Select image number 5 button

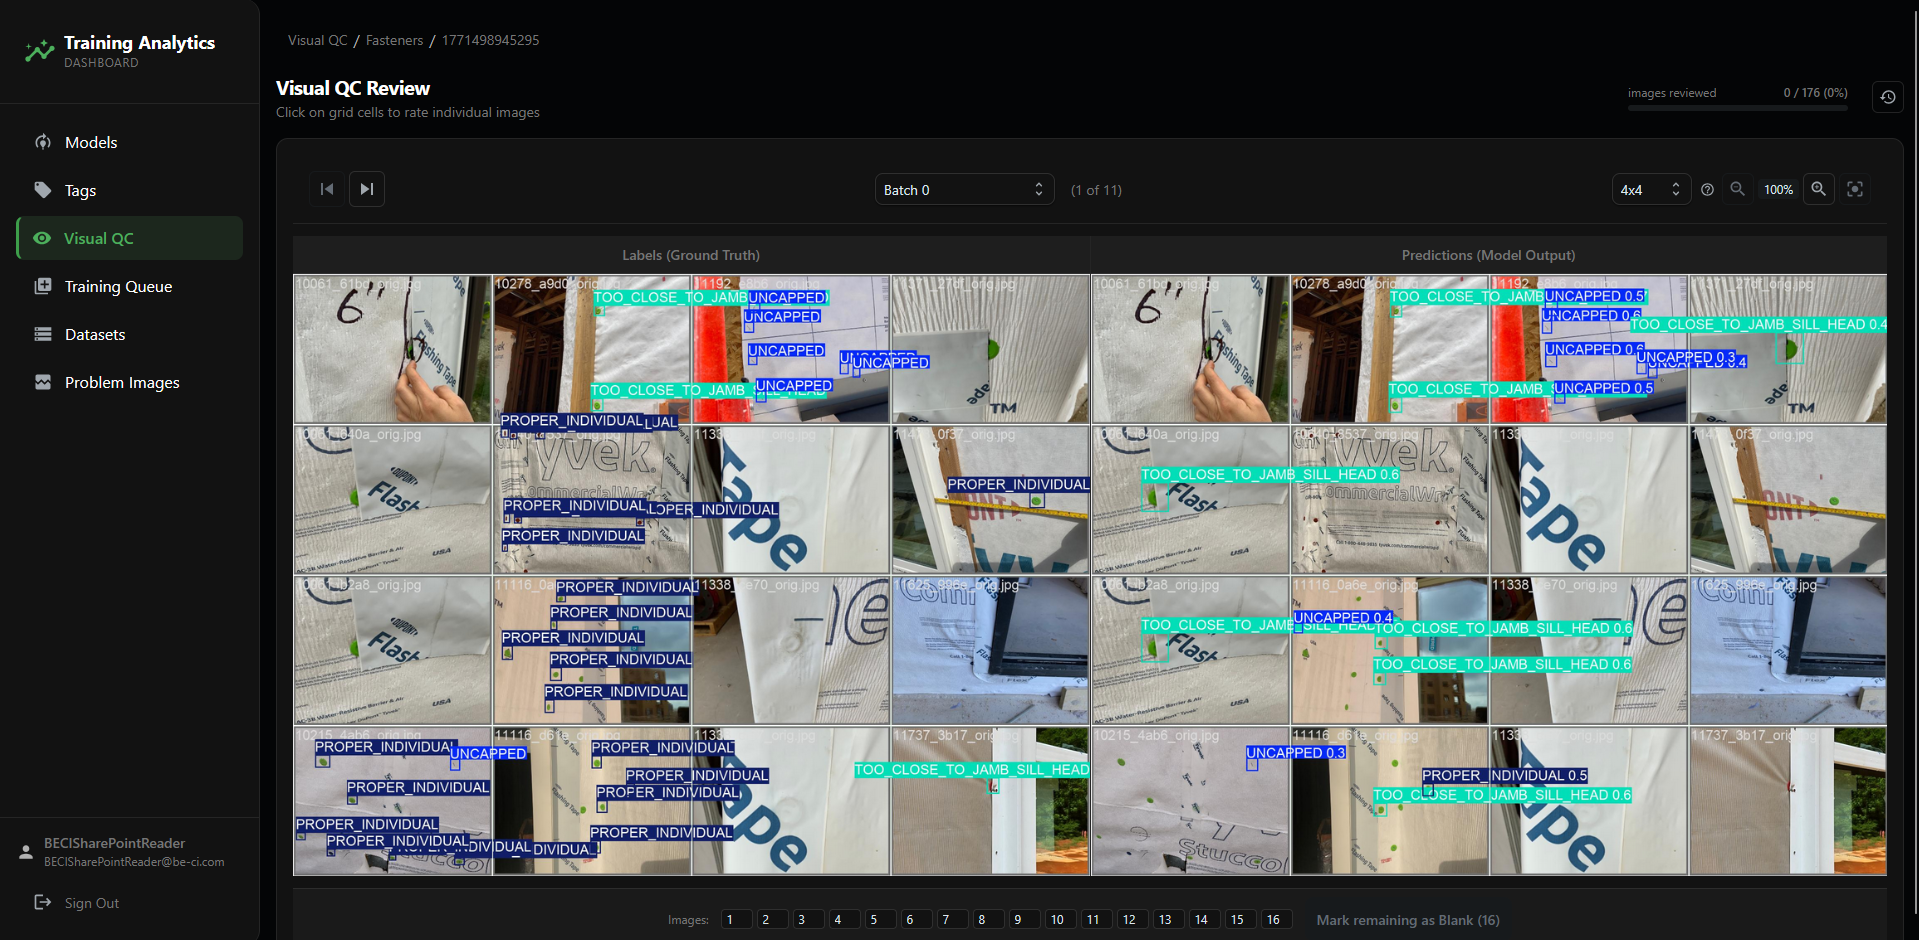[x=880, y=920]
